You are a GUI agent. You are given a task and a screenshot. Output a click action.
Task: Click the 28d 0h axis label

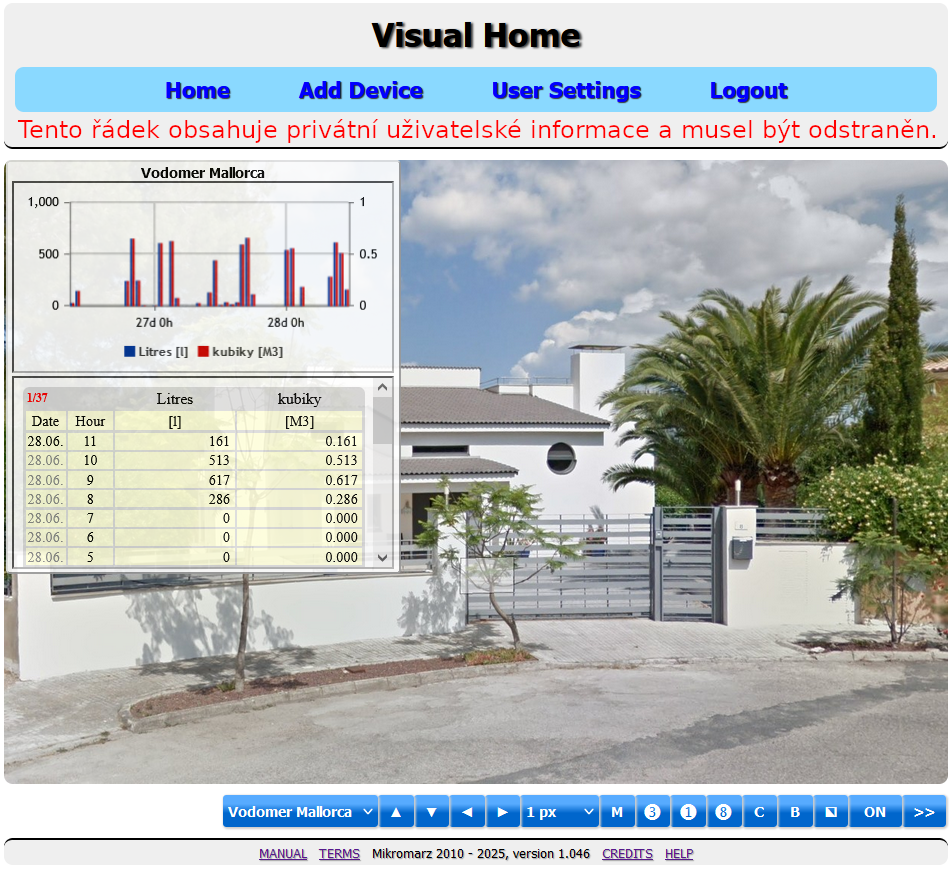(x=286, y=322)
